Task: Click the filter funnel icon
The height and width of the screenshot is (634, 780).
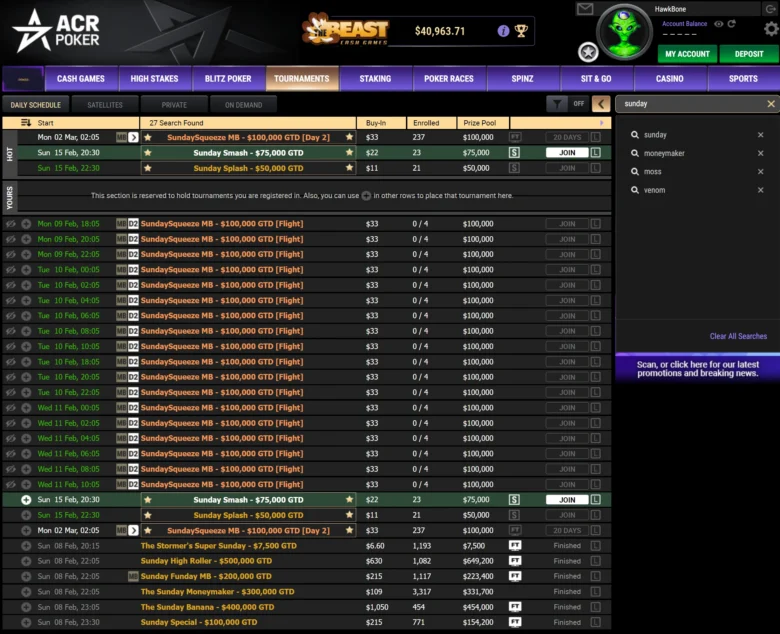Action: (x=557, y=104)
